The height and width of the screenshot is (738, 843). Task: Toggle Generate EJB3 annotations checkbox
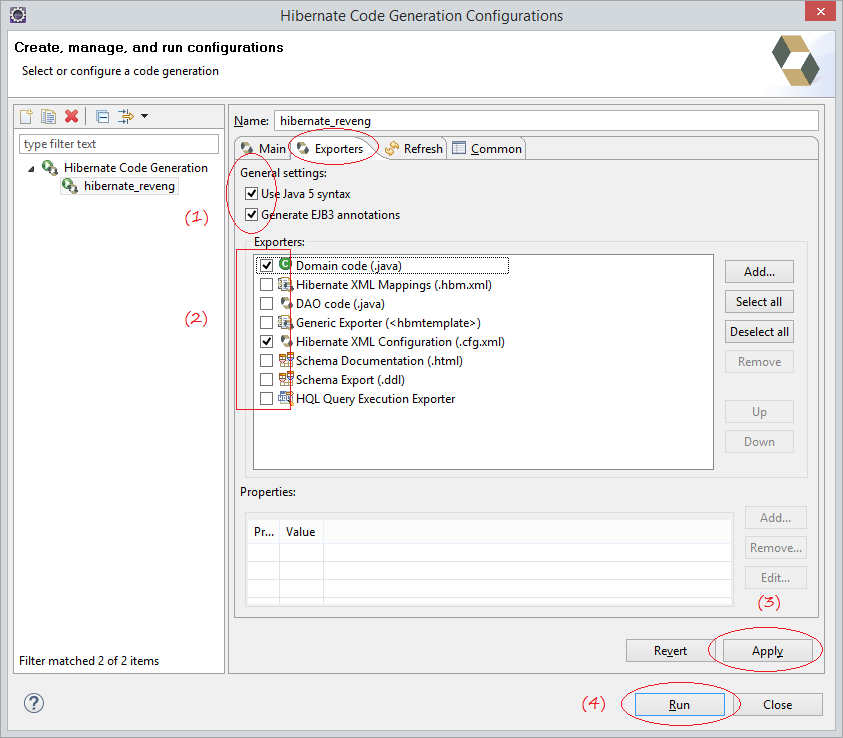251,214
